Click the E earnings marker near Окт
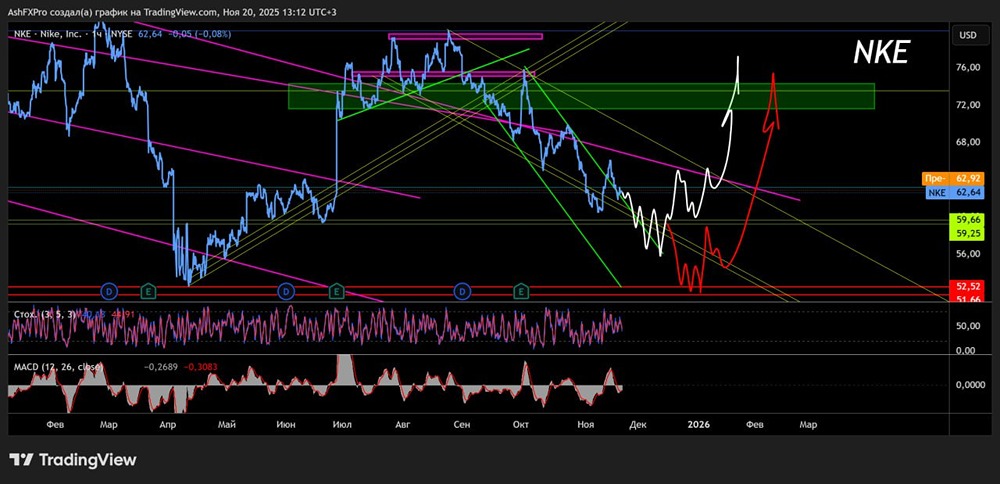 (x=522, y=291)
